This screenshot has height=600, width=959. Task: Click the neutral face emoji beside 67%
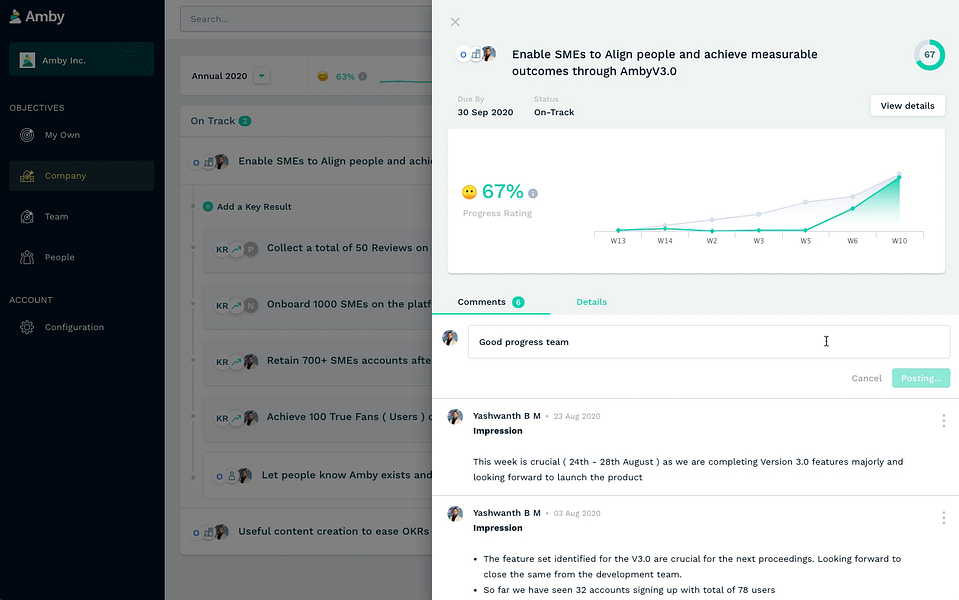click(x=469, y=193)
